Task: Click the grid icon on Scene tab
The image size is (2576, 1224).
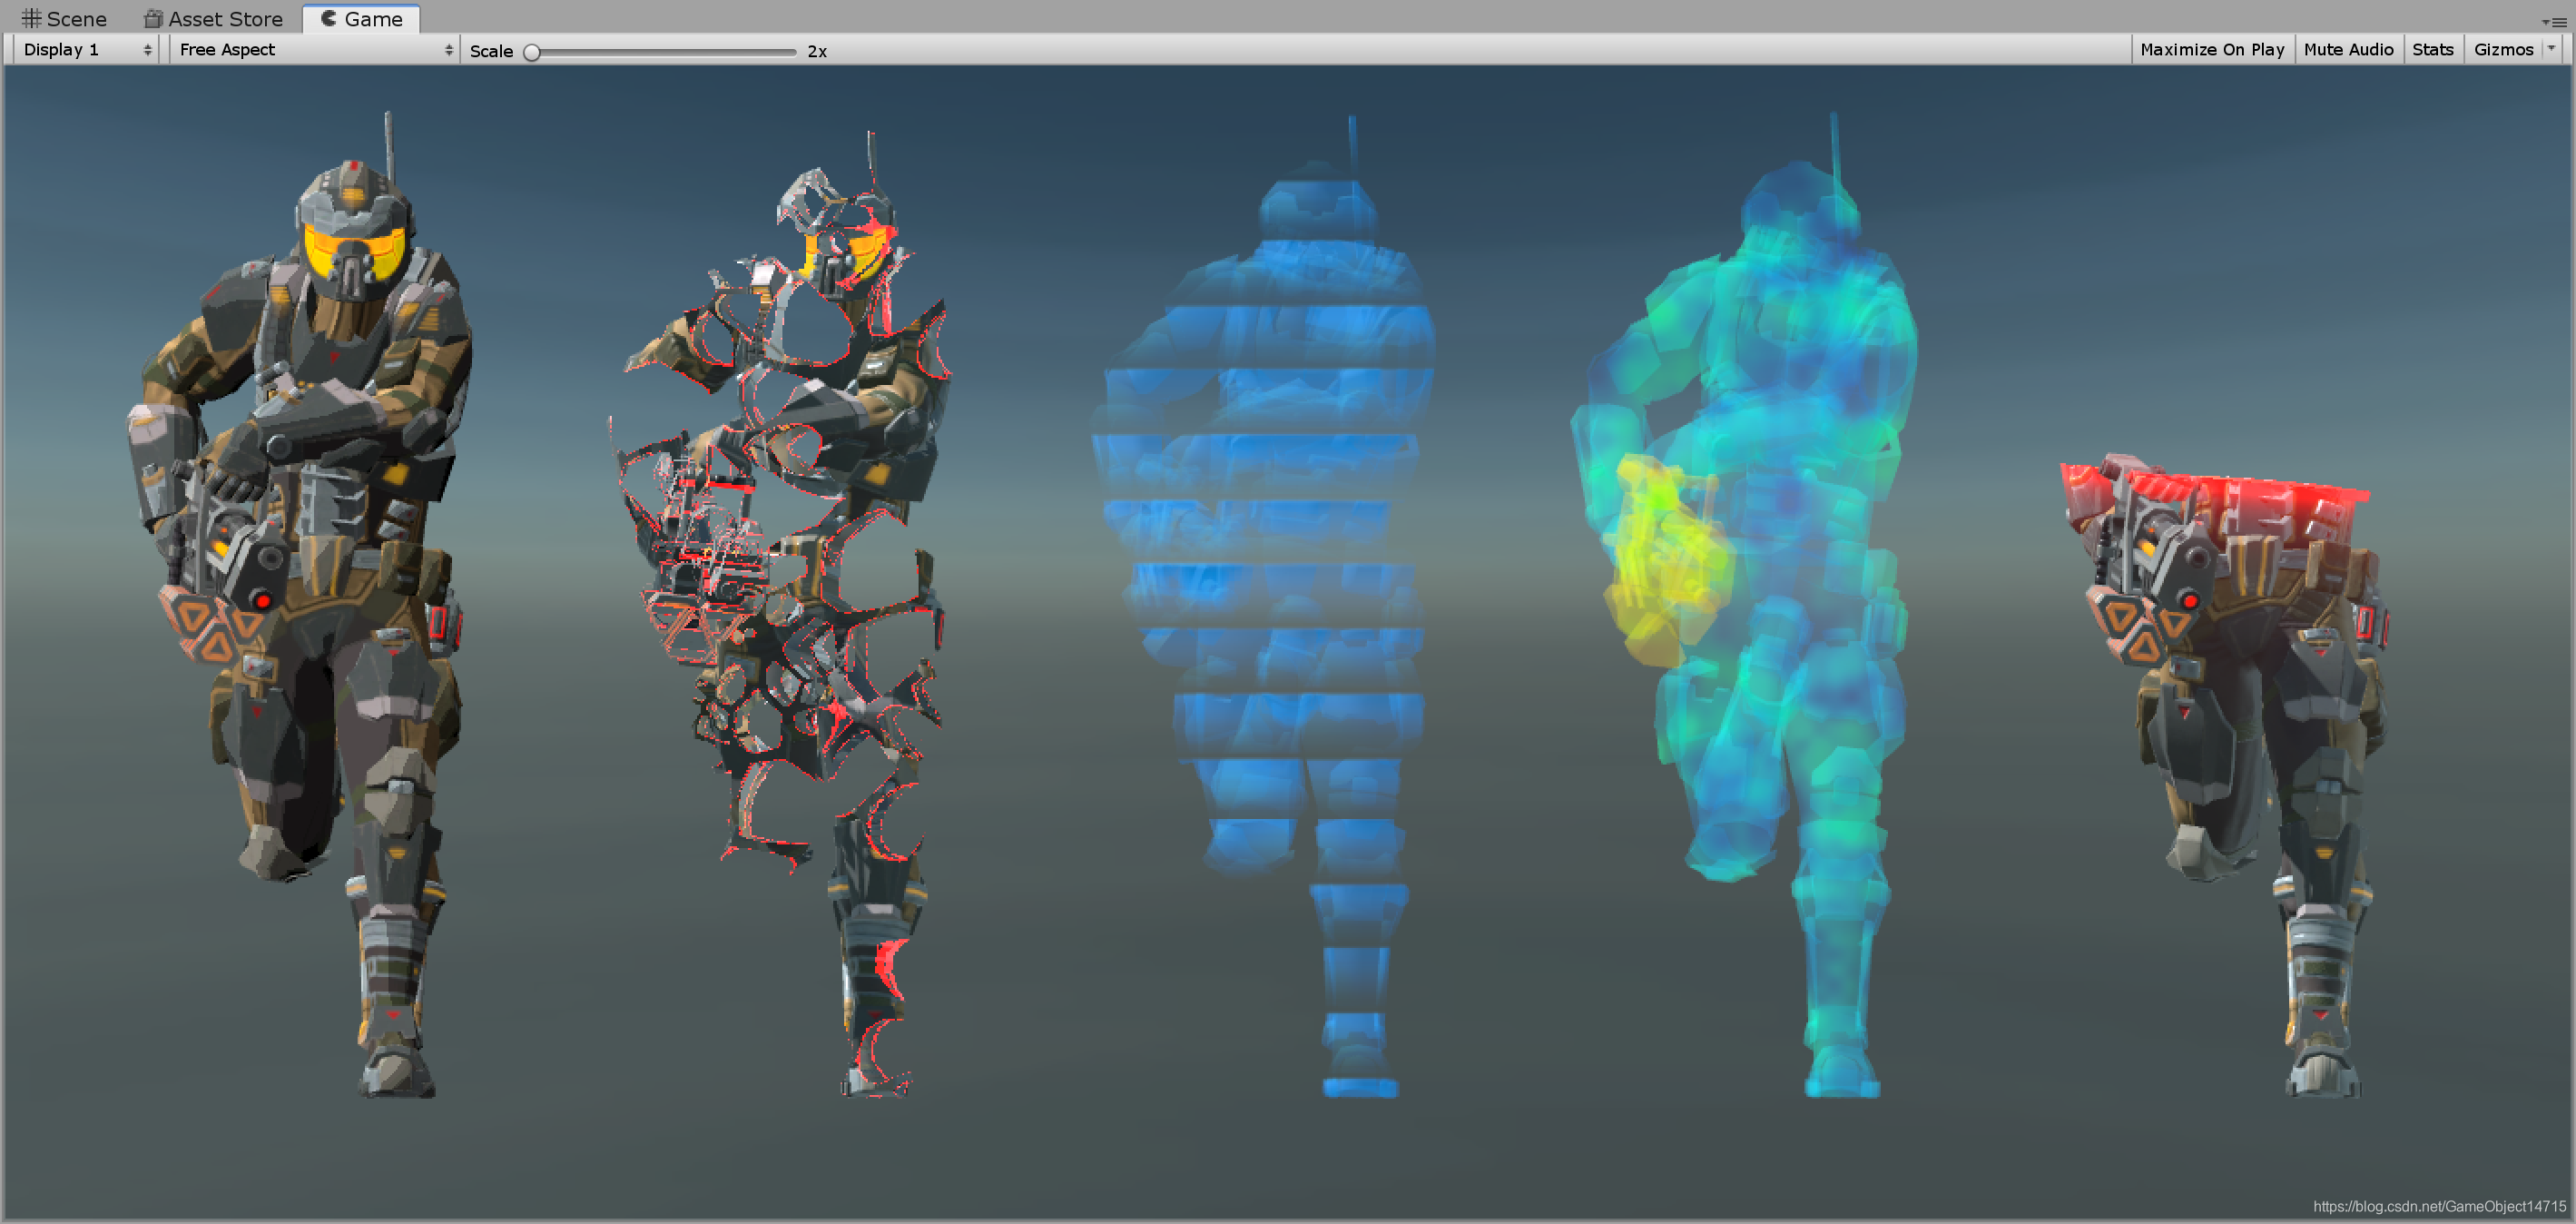Action: point(31,18)
